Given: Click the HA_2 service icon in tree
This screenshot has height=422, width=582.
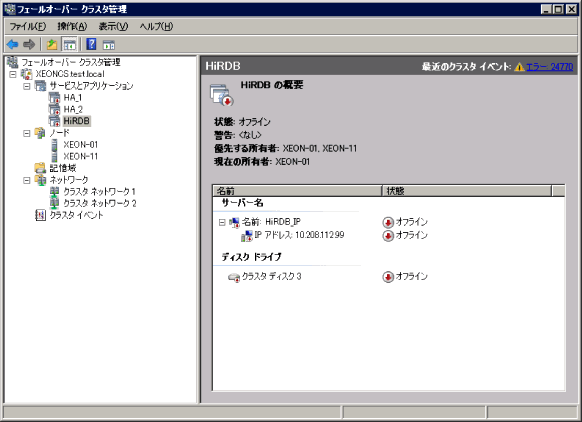Looking at the screenshot, I should point(54,109).
